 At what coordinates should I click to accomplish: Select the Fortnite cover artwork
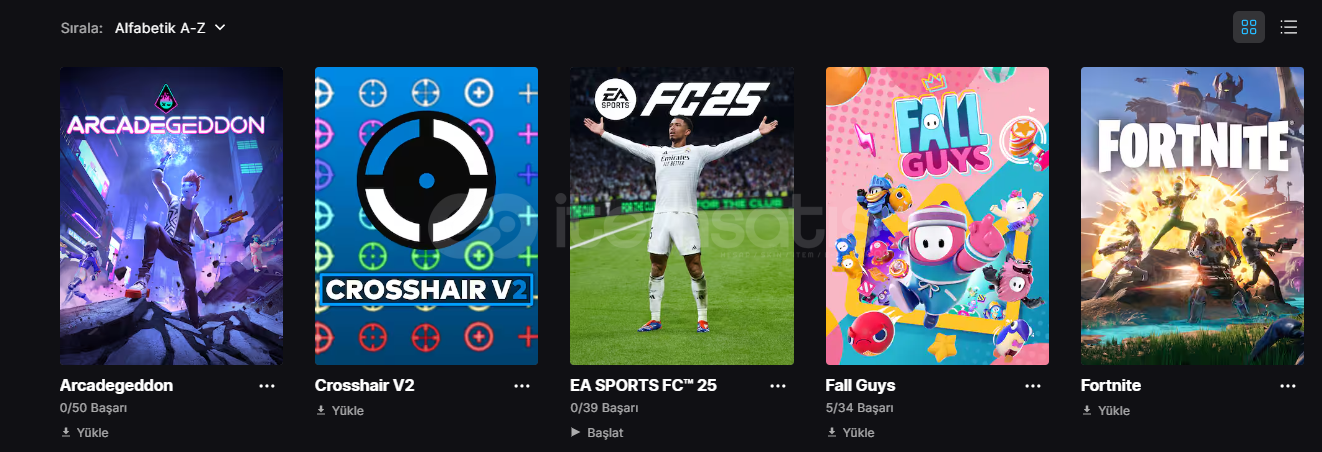(1192, 216)
